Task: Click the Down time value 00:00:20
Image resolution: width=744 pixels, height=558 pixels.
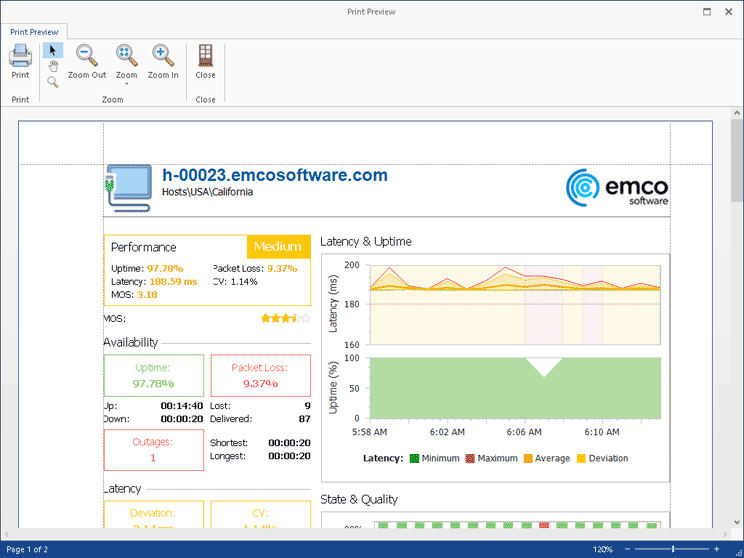Action: 182,419
